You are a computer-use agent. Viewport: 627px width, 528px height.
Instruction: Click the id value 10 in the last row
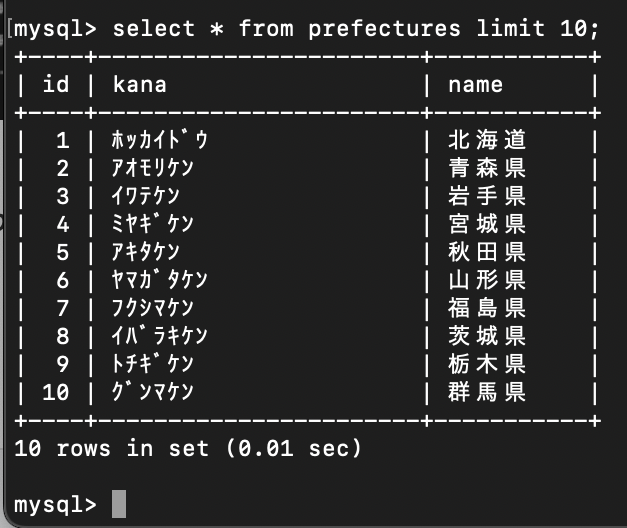pyautogui.click(x=56, y=392)
